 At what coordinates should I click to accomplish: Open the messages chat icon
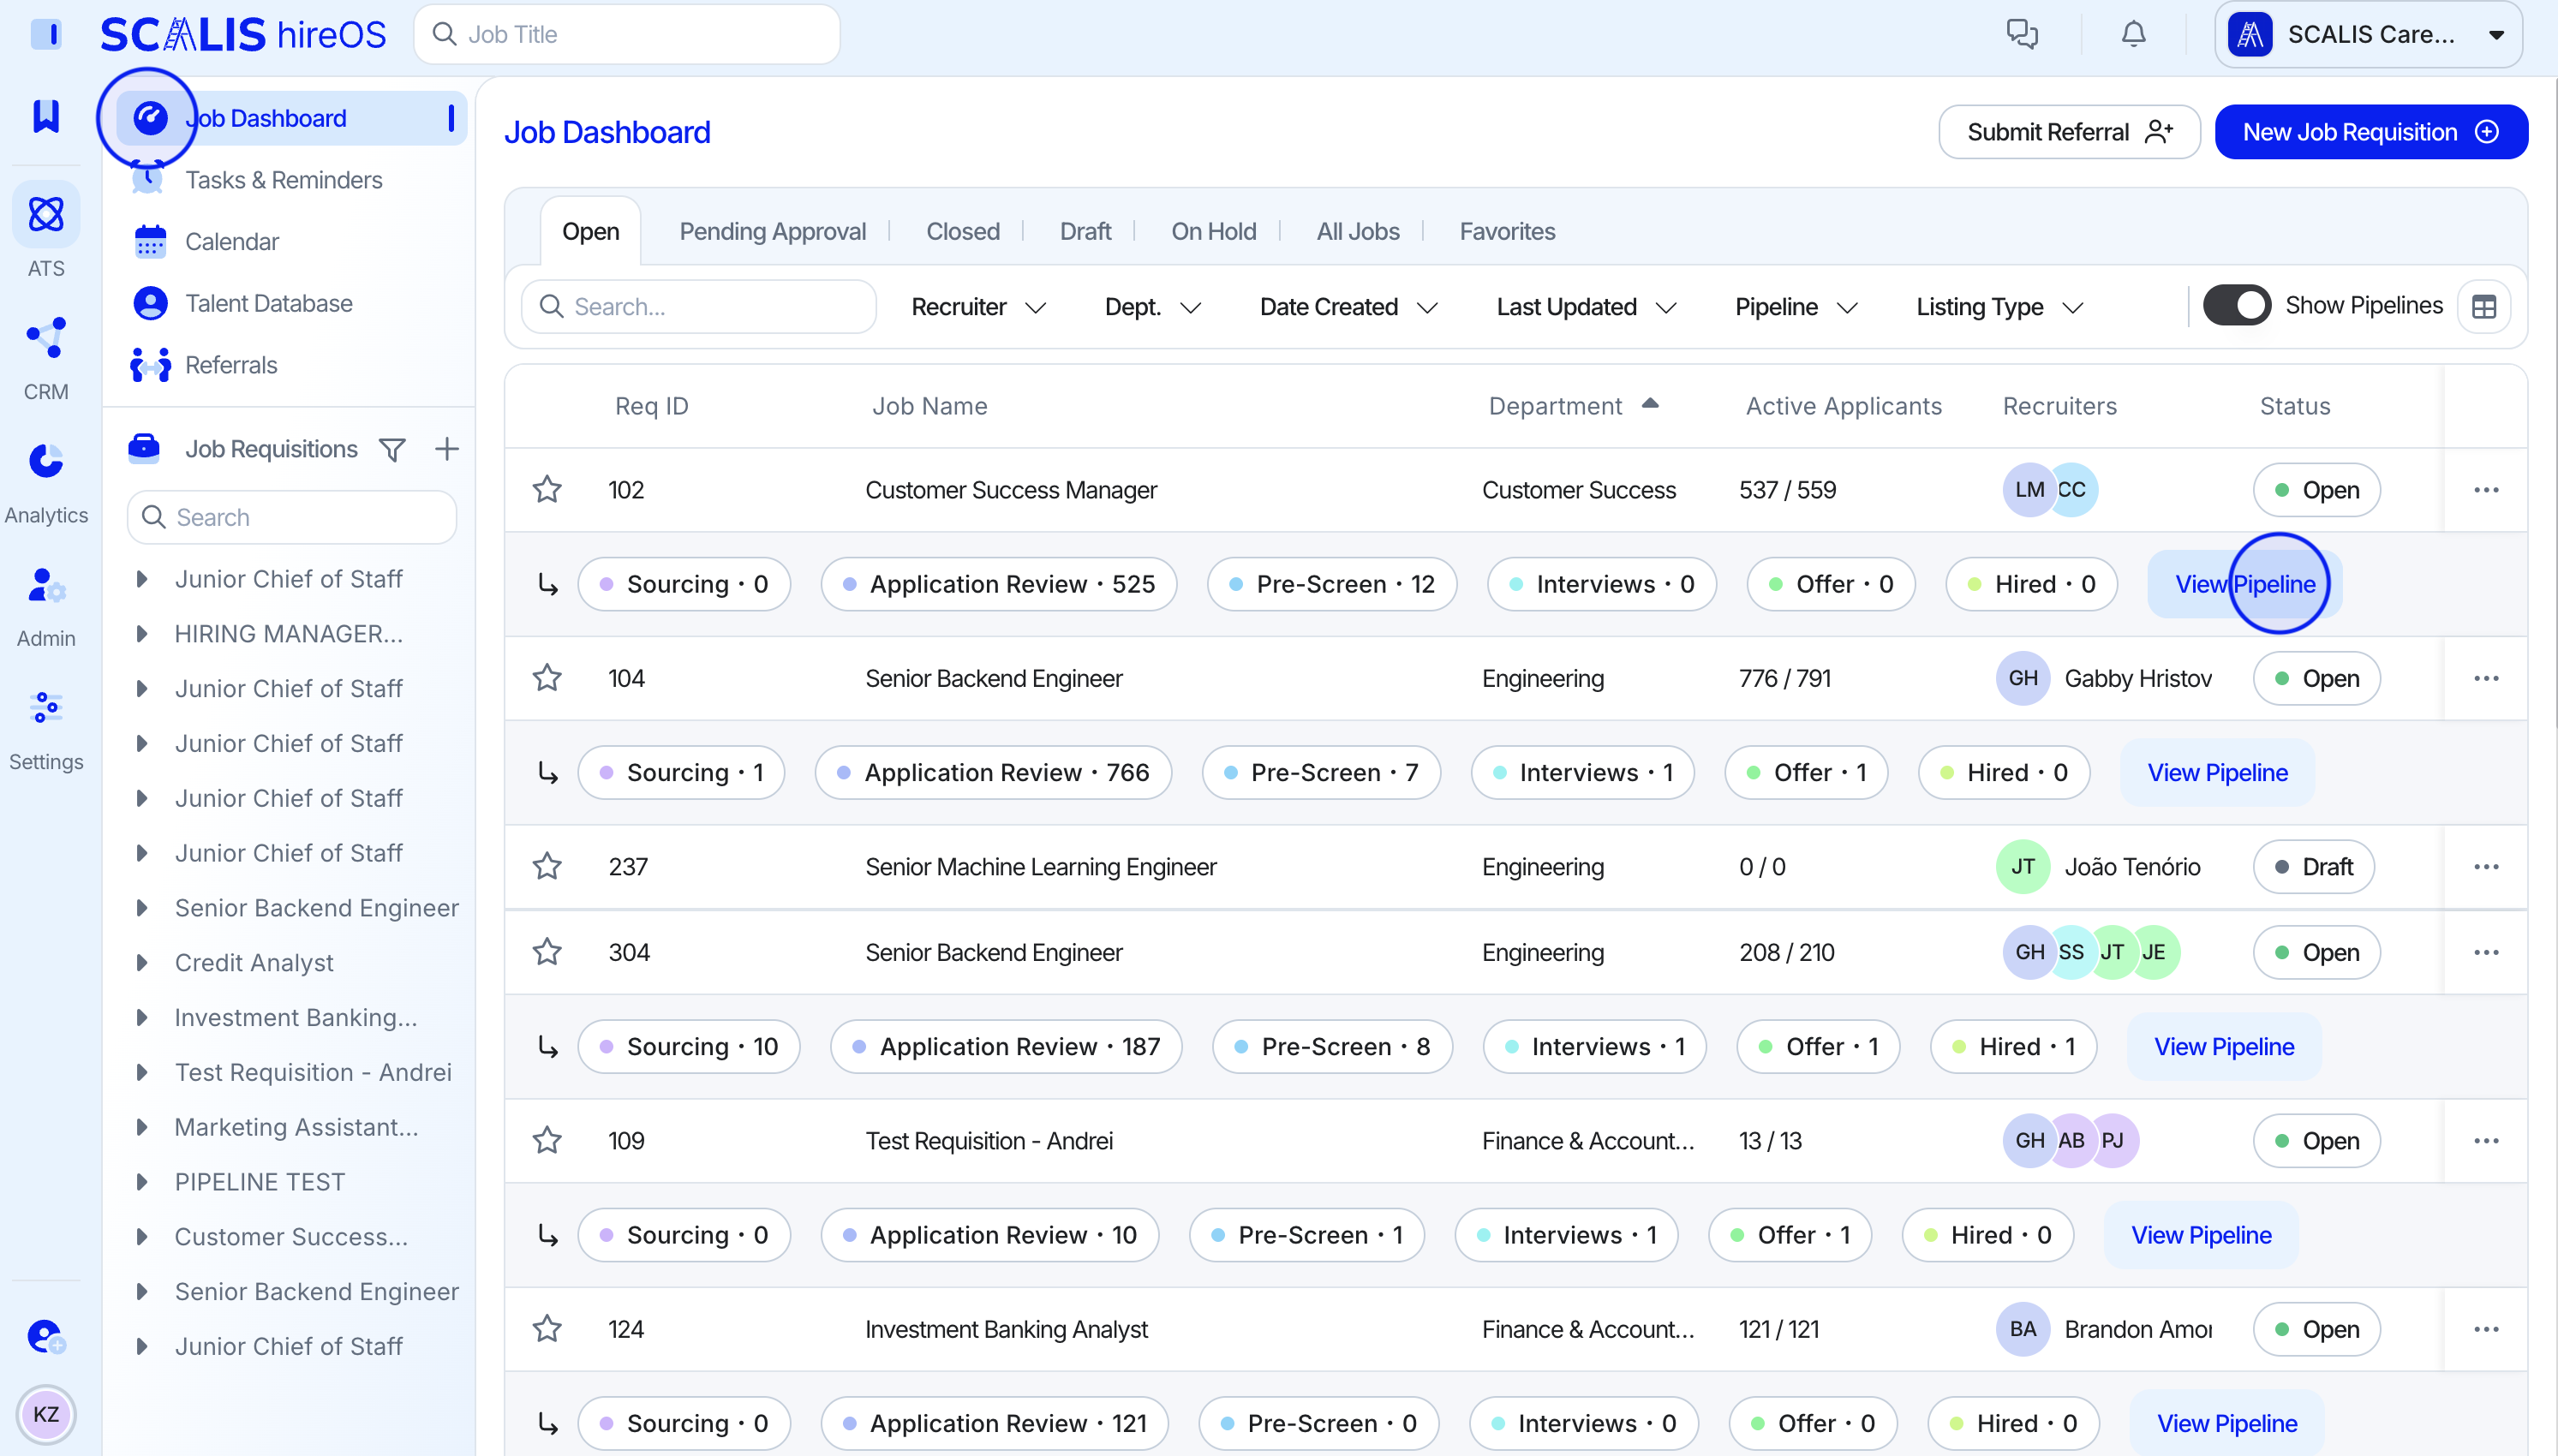pyautogui.click(x=2021, y=34)
